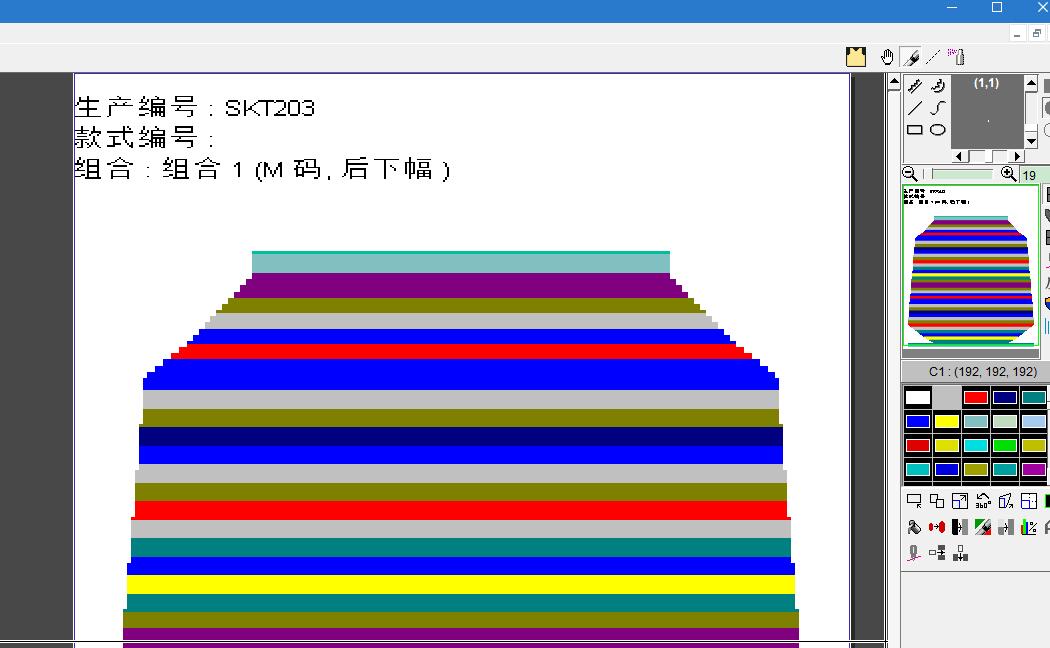Select the olive swatch in fourth palette row
The image size is (1050, 648).
[x=976, y=469]
